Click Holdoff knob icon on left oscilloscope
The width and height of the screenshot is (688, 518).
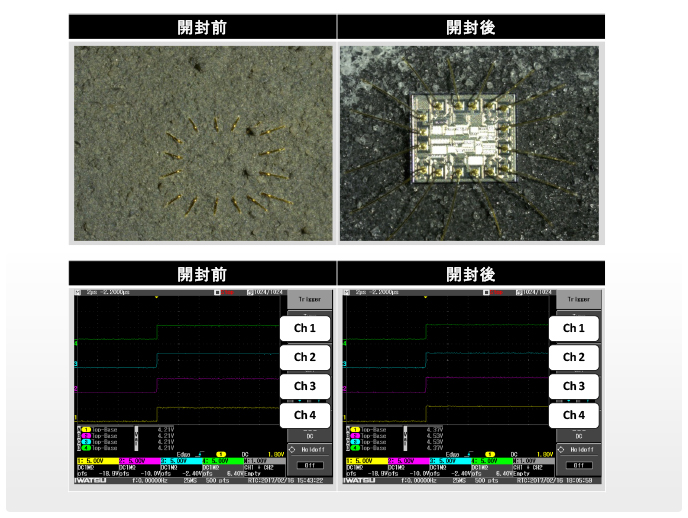(x=292, y=450)
